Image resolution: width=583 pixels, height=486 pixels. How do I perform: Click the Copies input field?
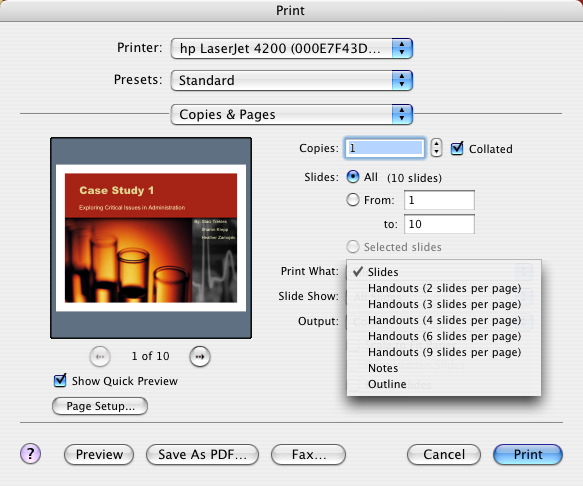385,148
